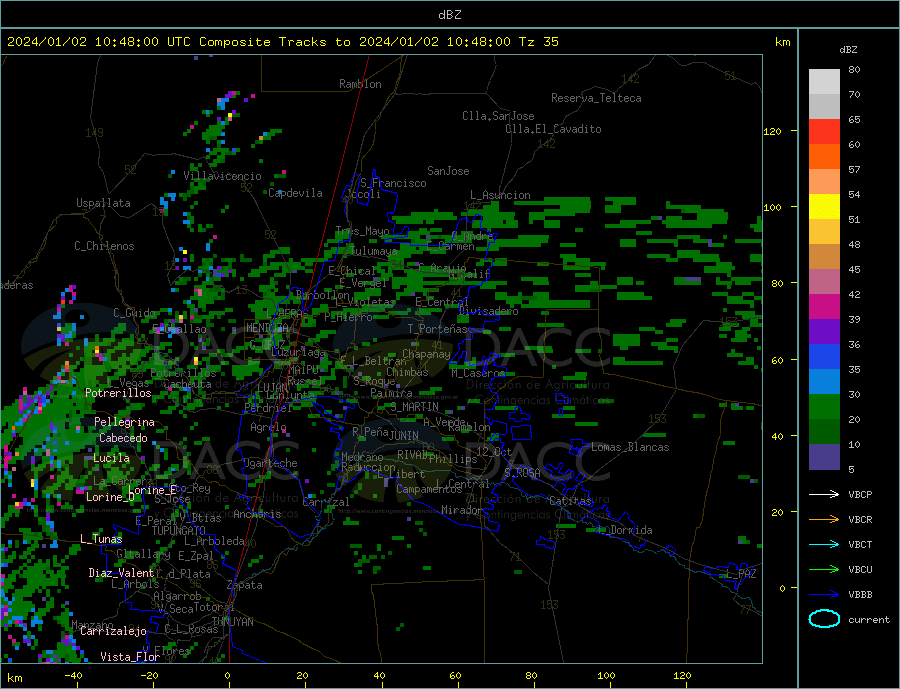
Task: Click the Cabecedo label on map
Action: (123, 438)
